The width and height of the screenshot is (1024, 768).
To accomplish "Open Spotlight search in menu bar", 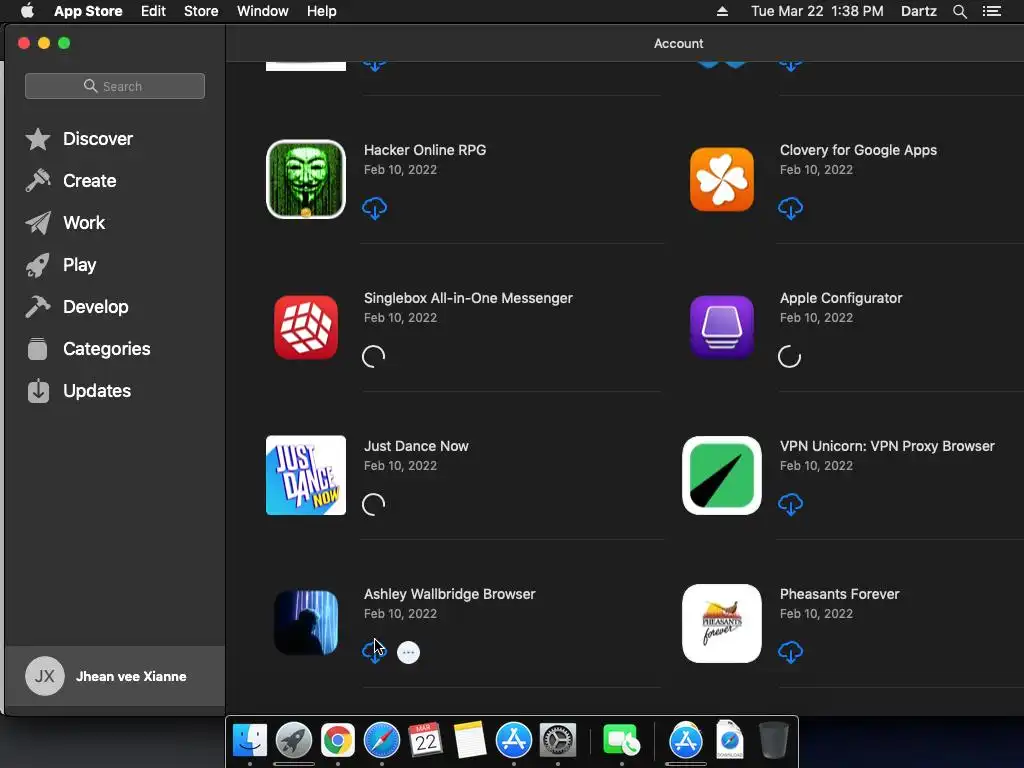I will pyautogui.click(x=959, y=11).
